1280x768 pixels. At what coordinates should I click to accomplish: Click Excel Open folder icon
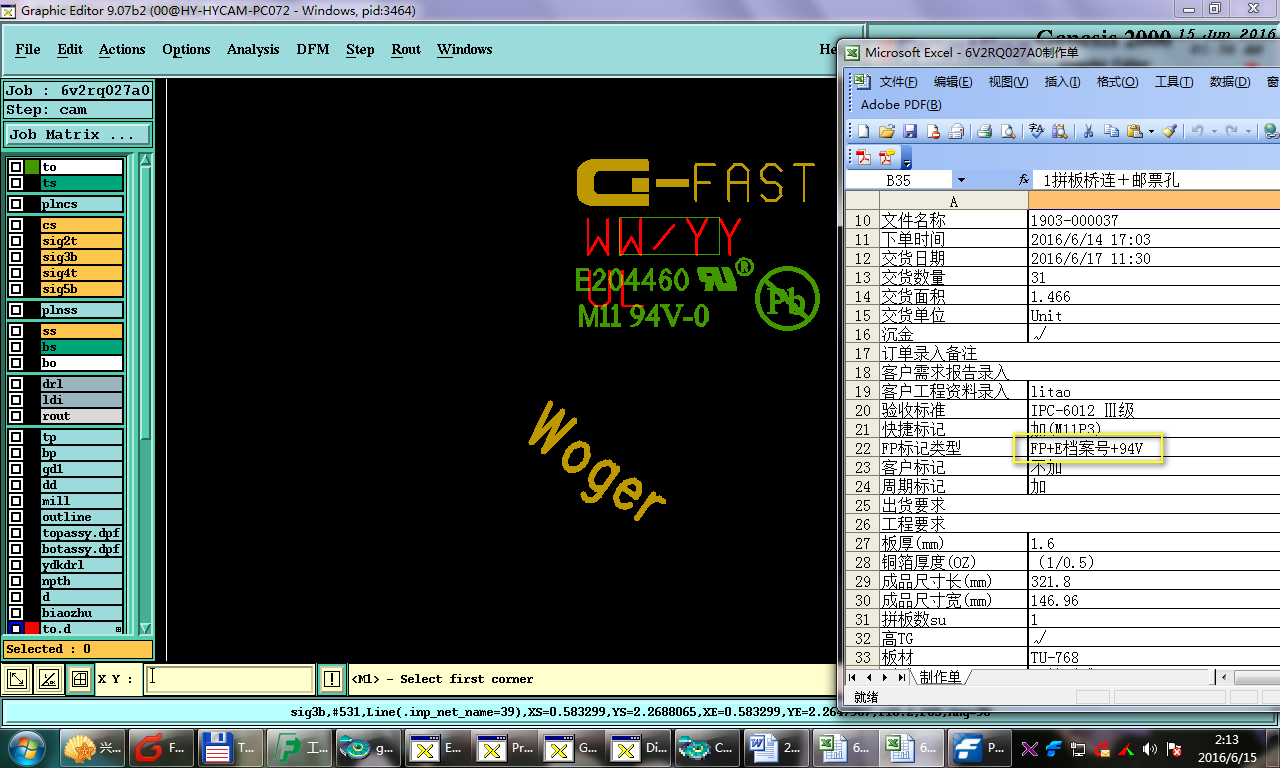coord(886,131)
